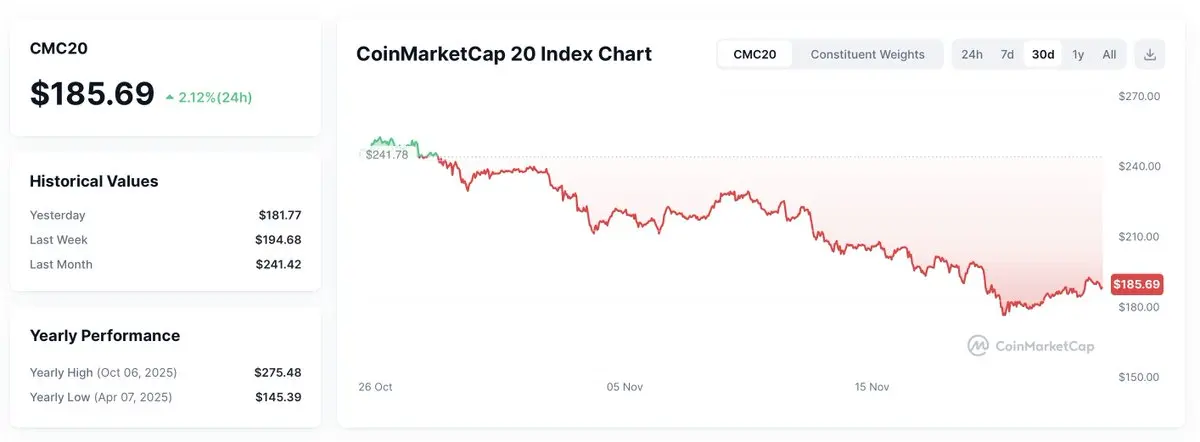This screenshot has width=1200, height=442.
Task: Click the CoinMarketCap watermark logo
Action: click(1031, 346)
